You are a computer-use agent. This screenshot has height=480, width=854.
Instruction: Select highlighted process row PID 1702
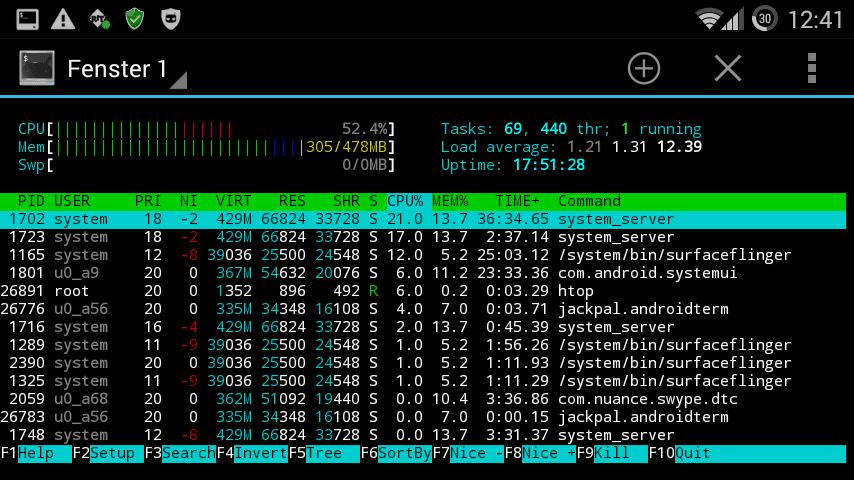(423, 219)
